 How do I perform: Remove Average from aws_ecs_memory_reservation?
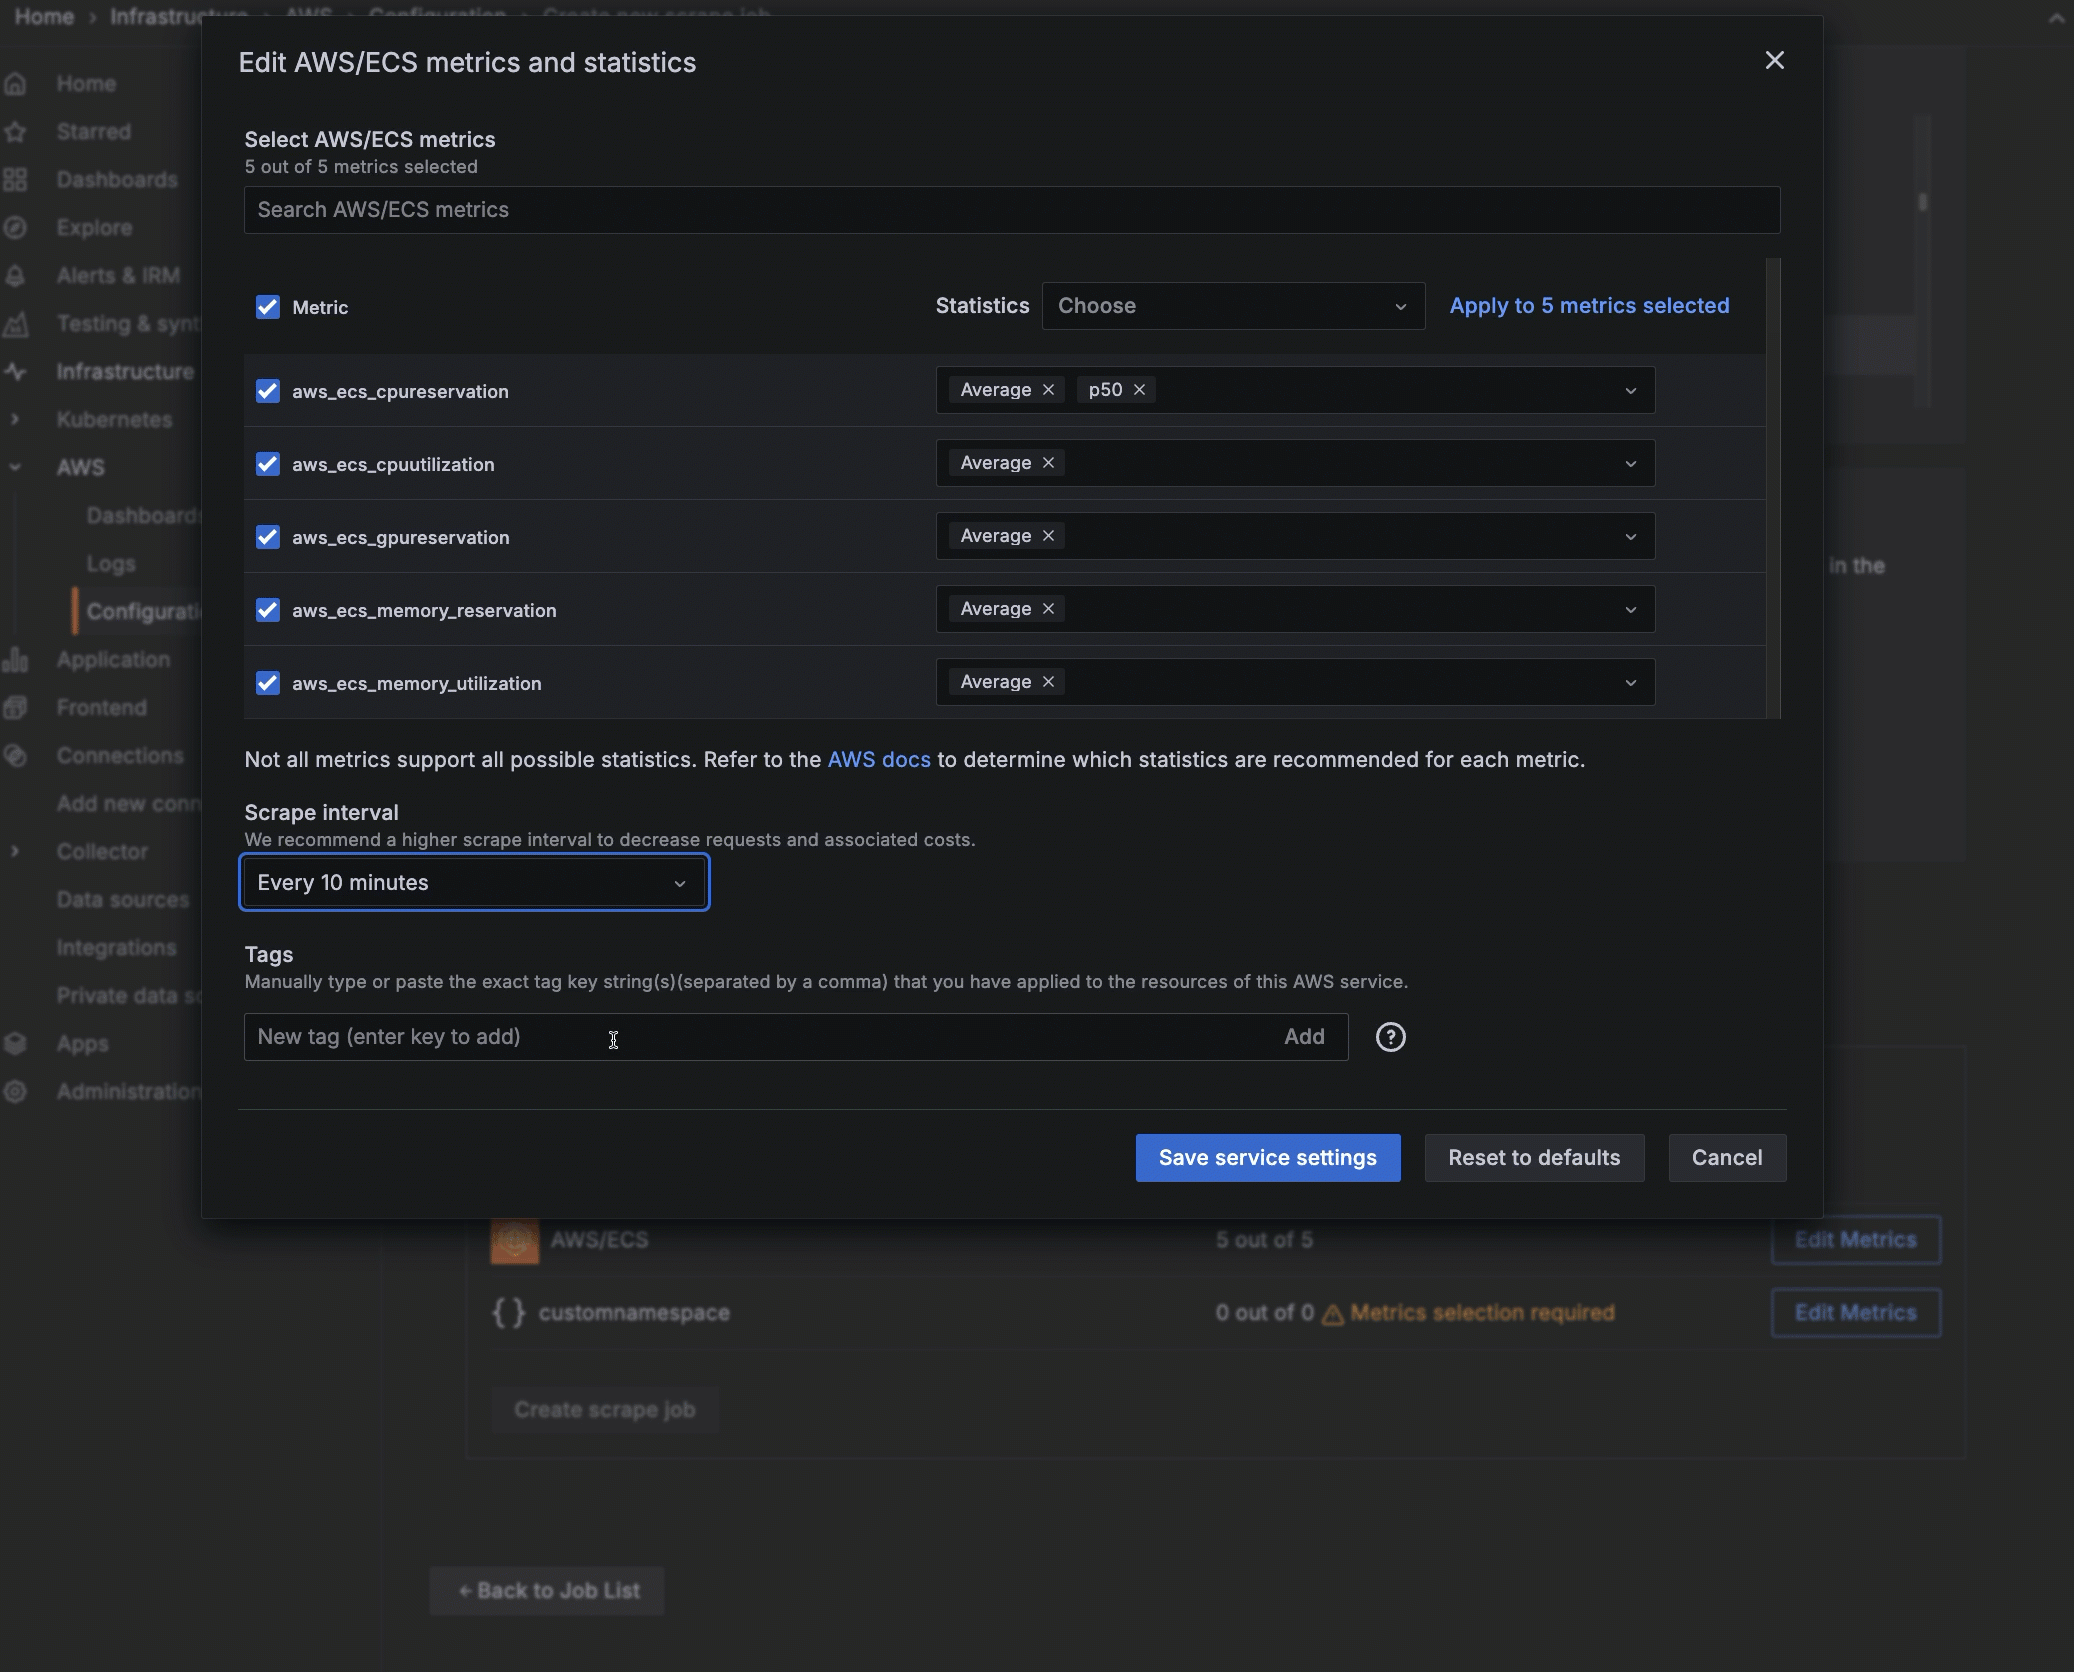coord(1048,609)
